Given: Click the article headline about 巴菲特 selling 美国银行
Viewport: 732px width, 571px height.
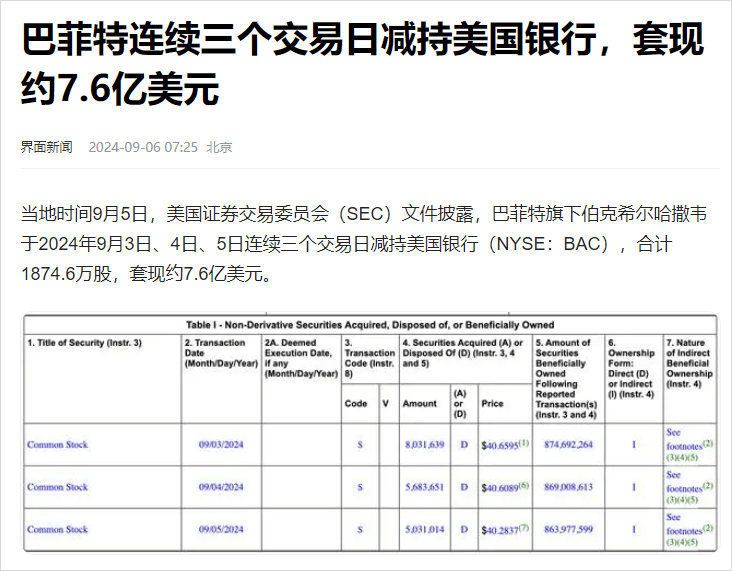Looking at the screenshot, I should tap(362, 64).
